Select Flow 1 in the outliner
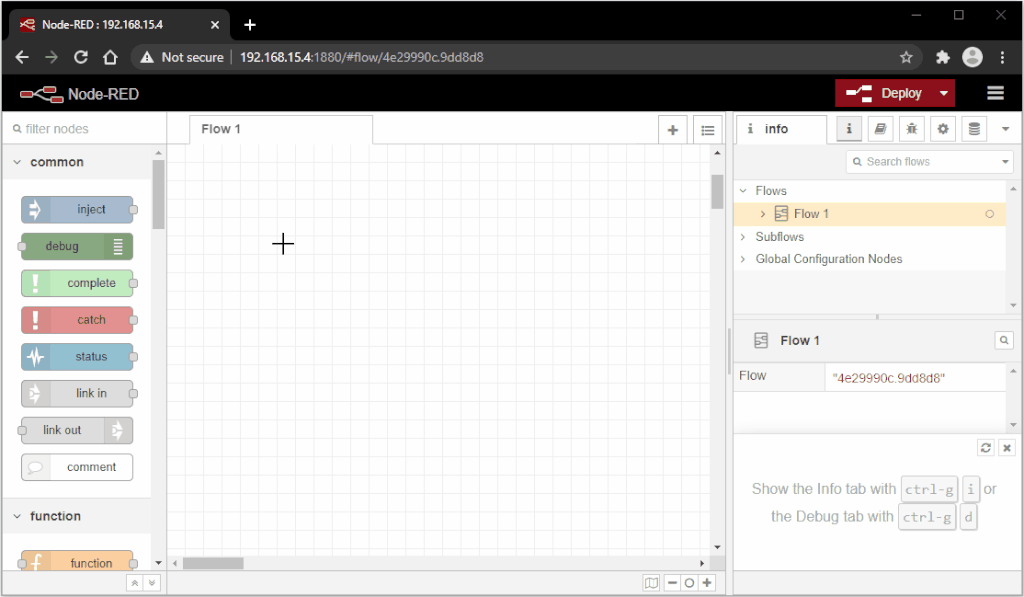Image resolution: width=1024 pixels, height=597 pixels. tap(869, 214)
